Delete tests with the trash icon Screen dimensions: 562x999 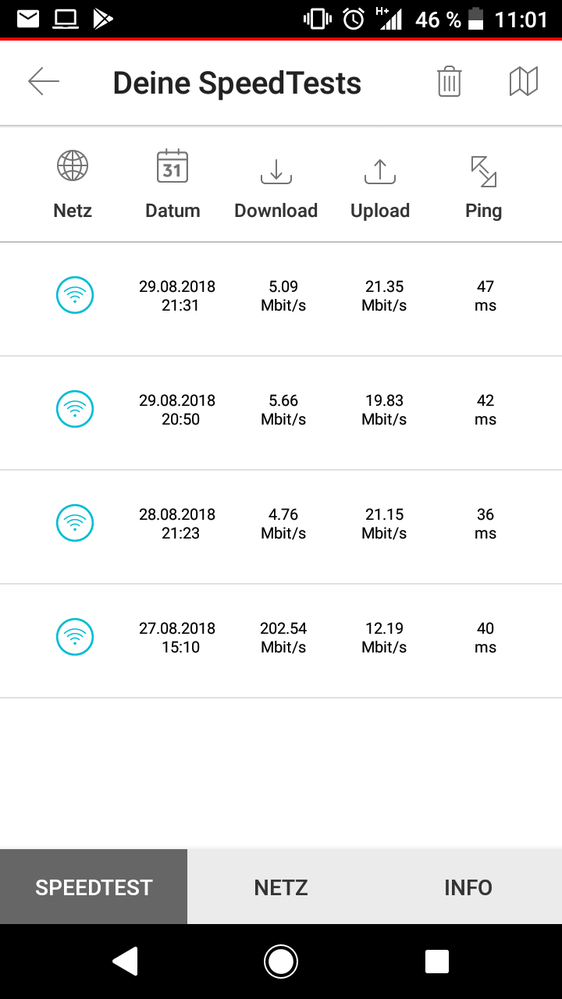point(449,82)
